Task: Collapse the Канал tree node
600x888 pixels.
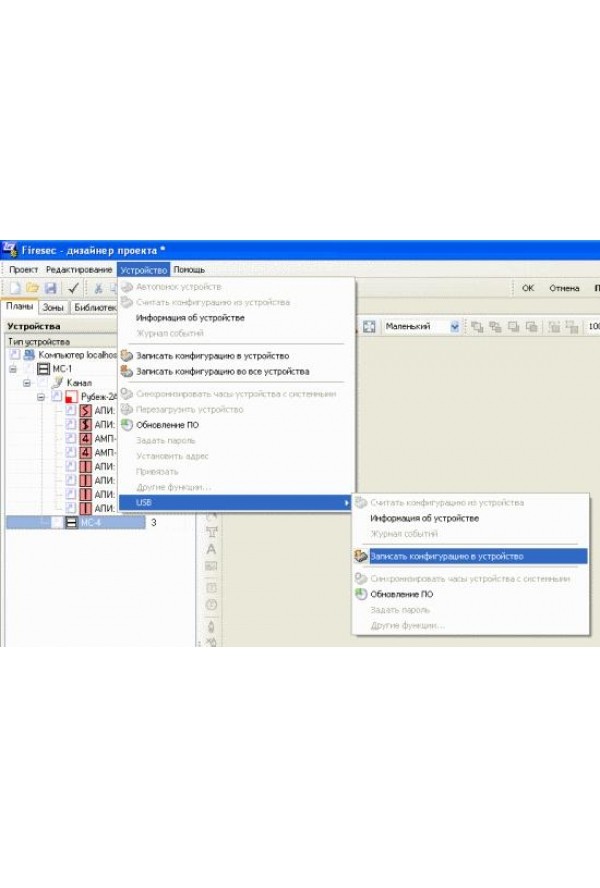Action: [x=27, y=382]
